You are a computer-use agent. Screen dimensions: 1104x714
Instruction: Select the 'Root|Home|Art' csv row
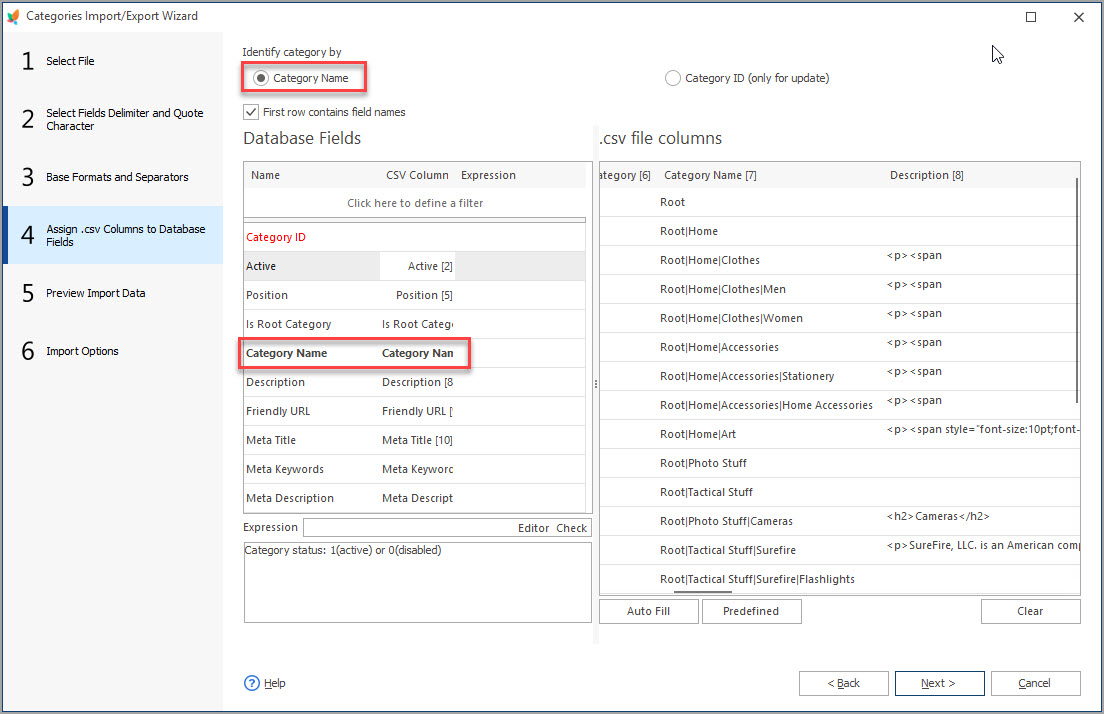(x=839, y=434)
